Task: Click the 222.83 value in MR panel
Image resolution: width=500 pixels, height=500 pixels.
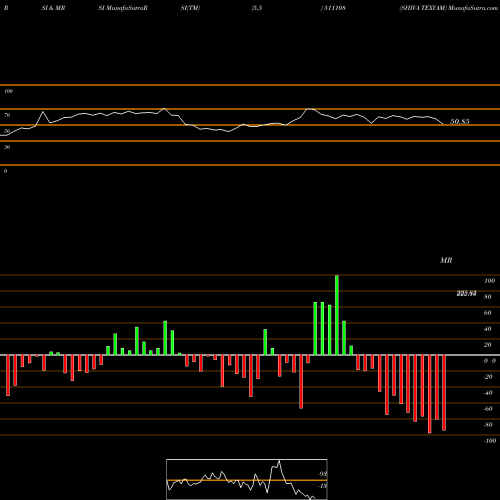Action: [x=466, y=293]
